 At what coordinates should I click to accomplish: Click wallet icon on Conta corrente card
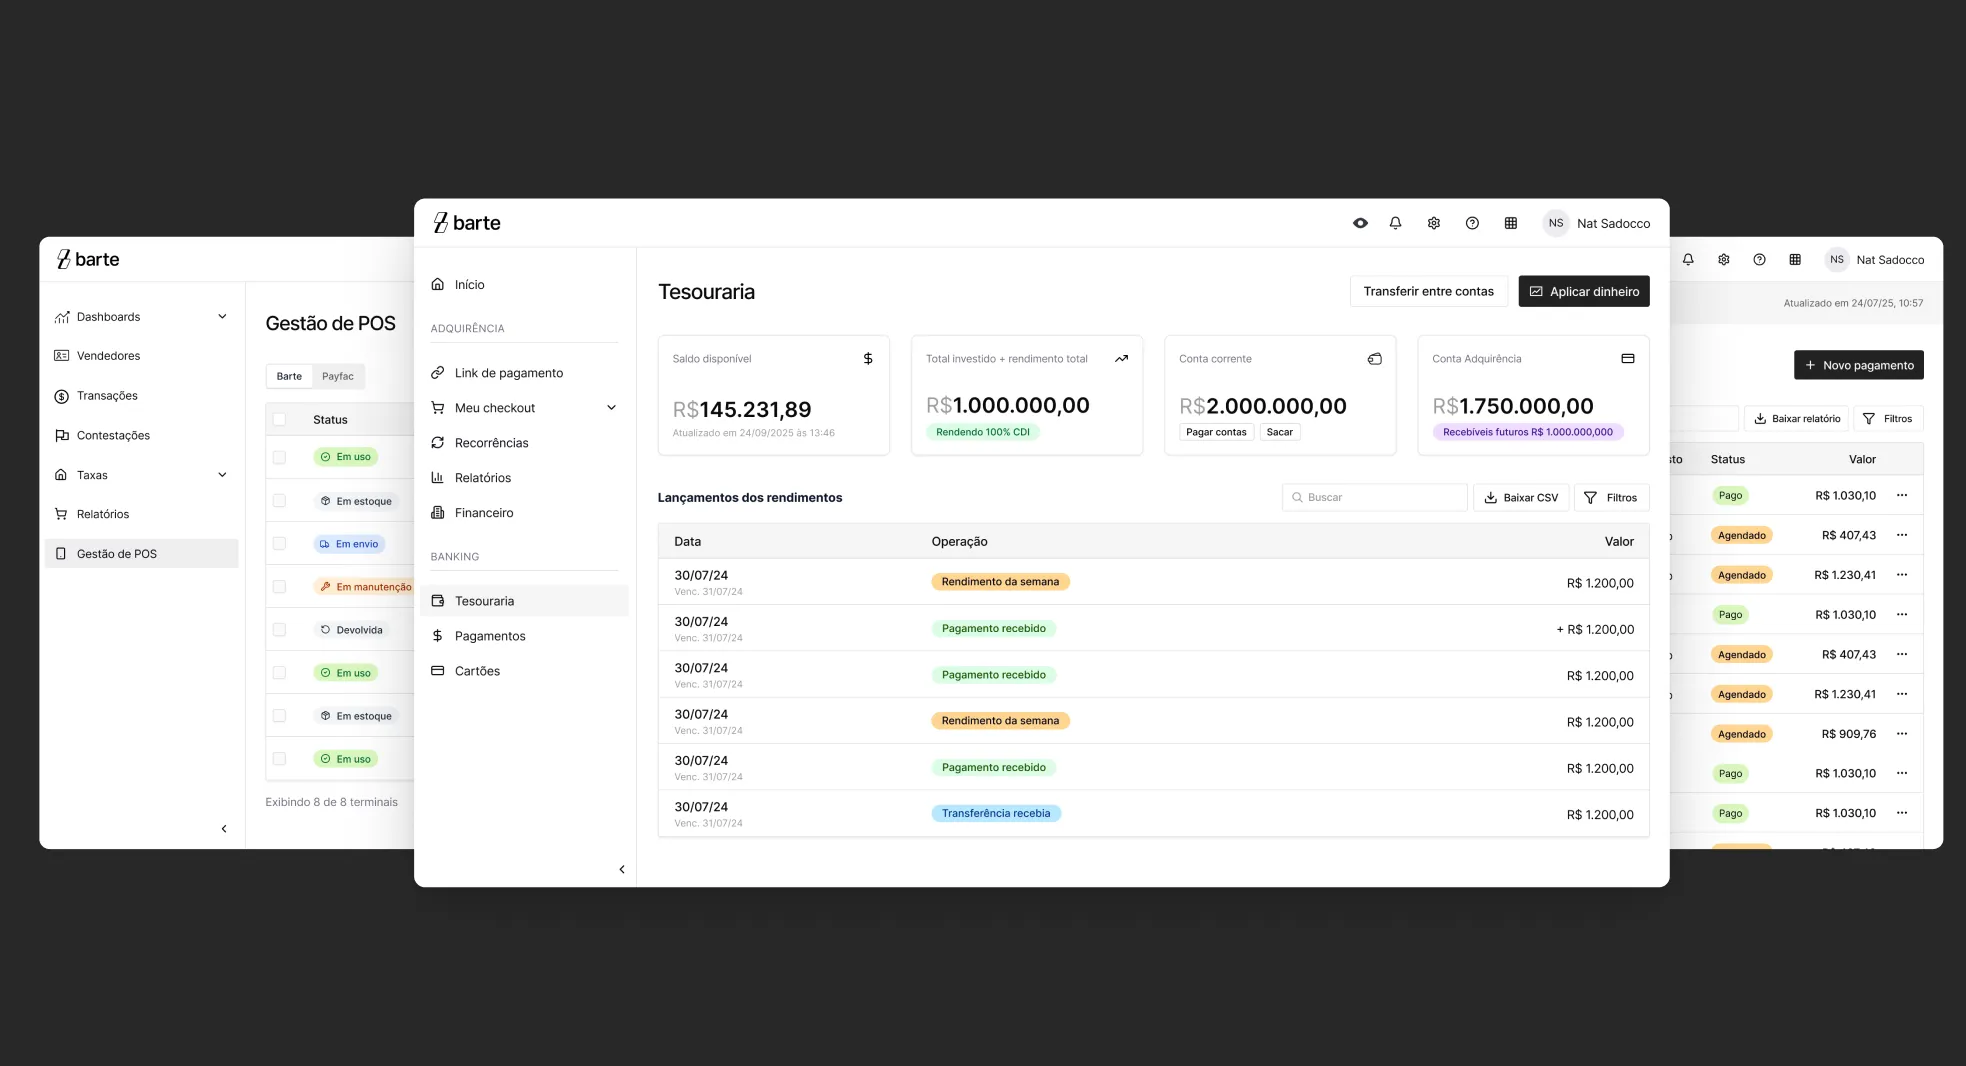1375,358
